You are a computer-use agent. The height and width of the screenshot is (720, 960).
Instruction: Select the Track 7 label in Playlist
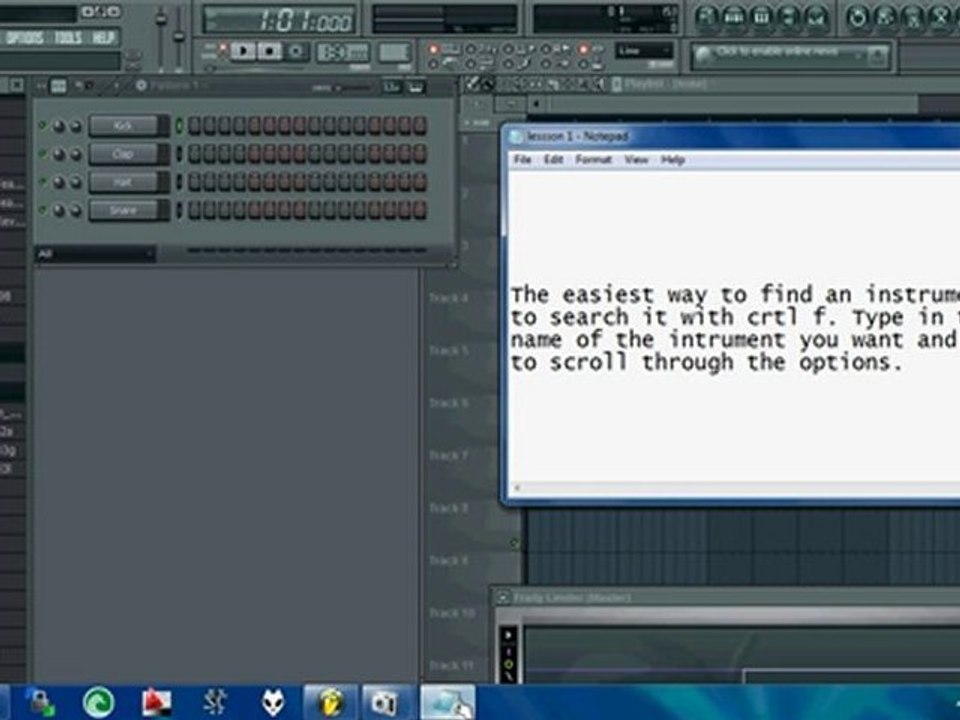[x=449, y=456]
